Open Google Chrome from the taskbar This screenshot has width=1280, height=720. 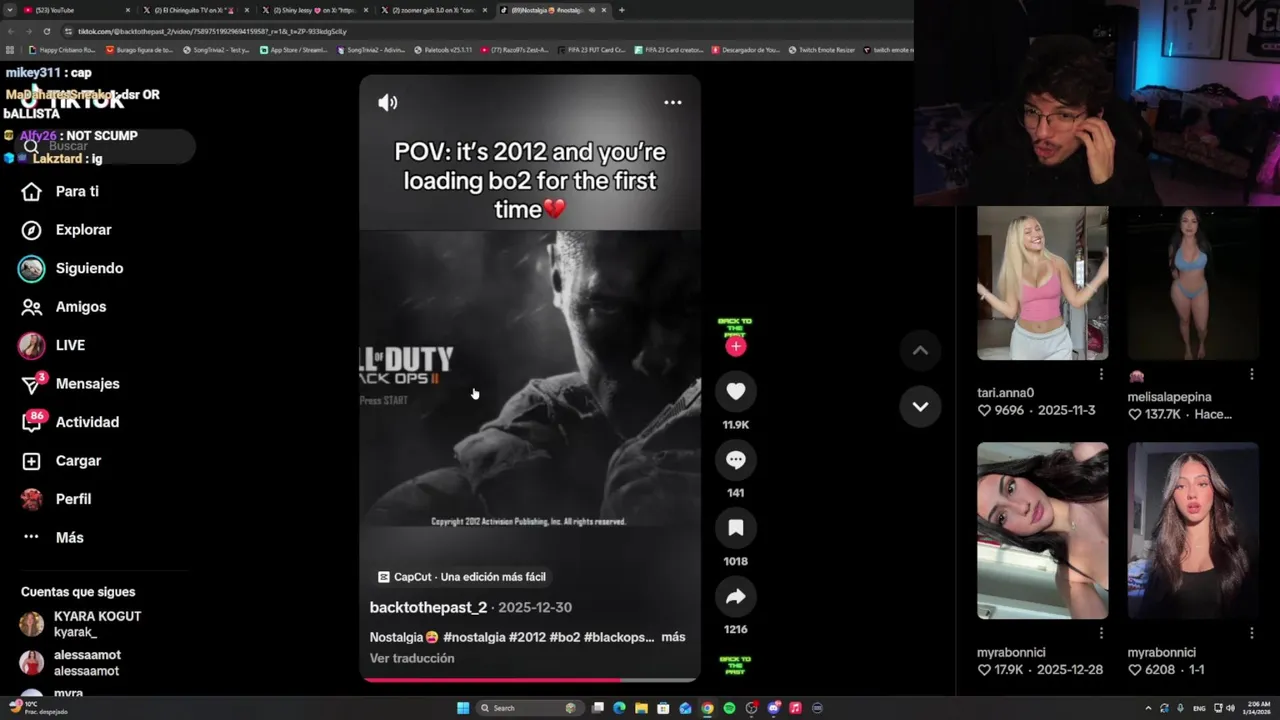[x=707, y=708]
